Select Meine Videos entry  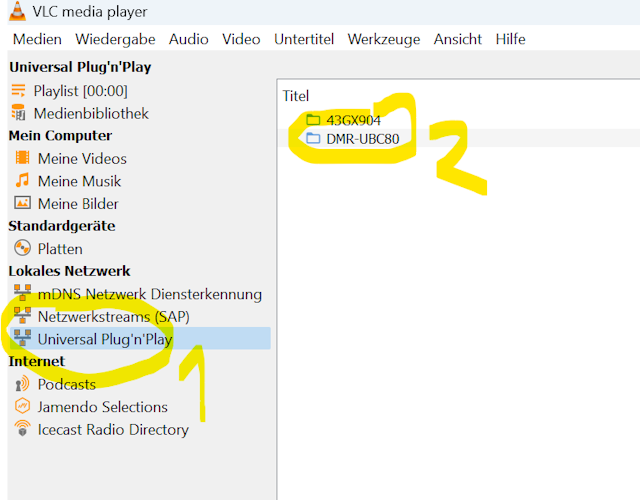(x=82, y=158)
